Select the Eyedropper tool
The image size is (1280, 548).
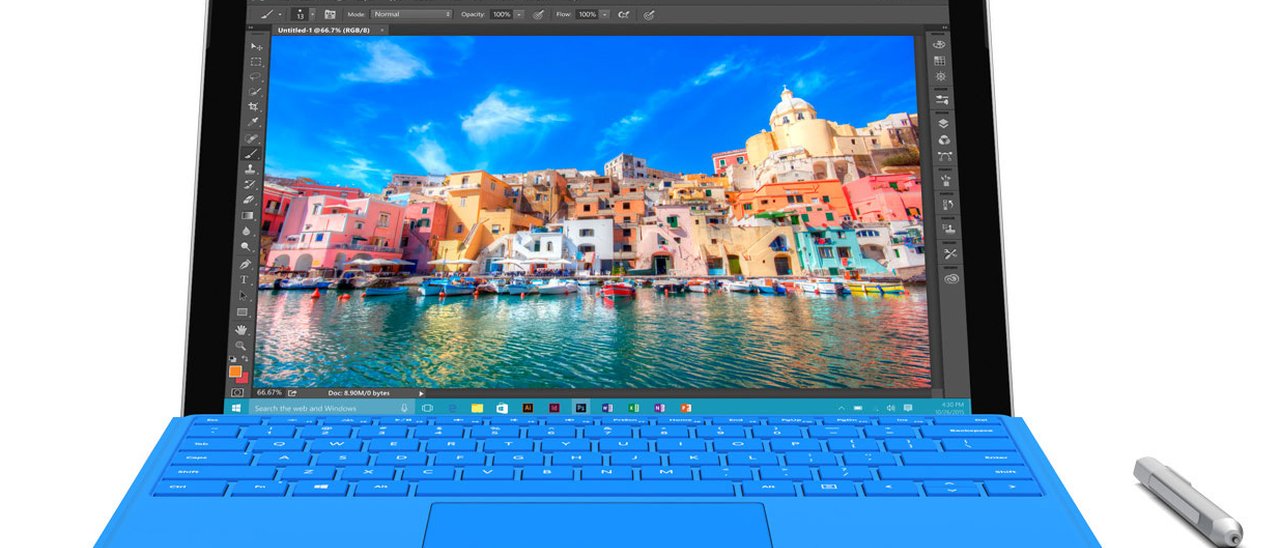(254, 121)
